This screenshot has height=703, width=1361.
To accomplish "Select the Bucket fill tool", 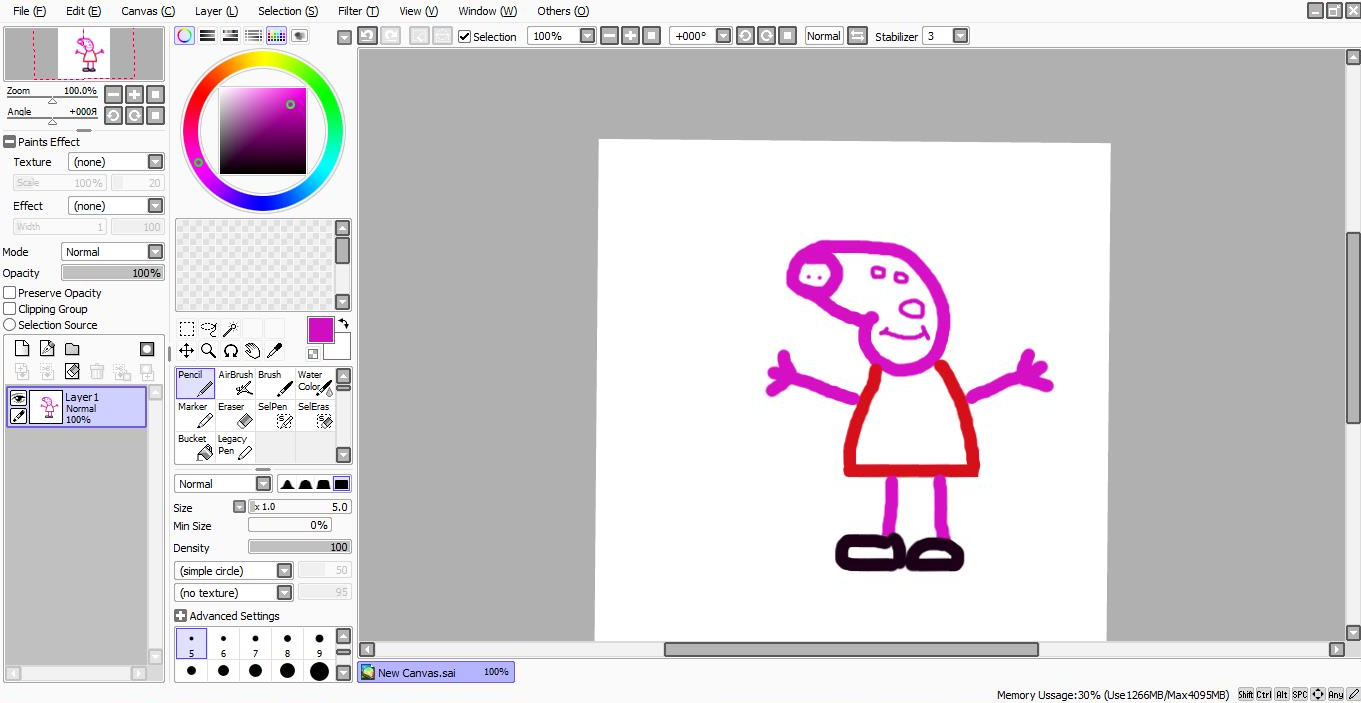I will tap(195, 446).
